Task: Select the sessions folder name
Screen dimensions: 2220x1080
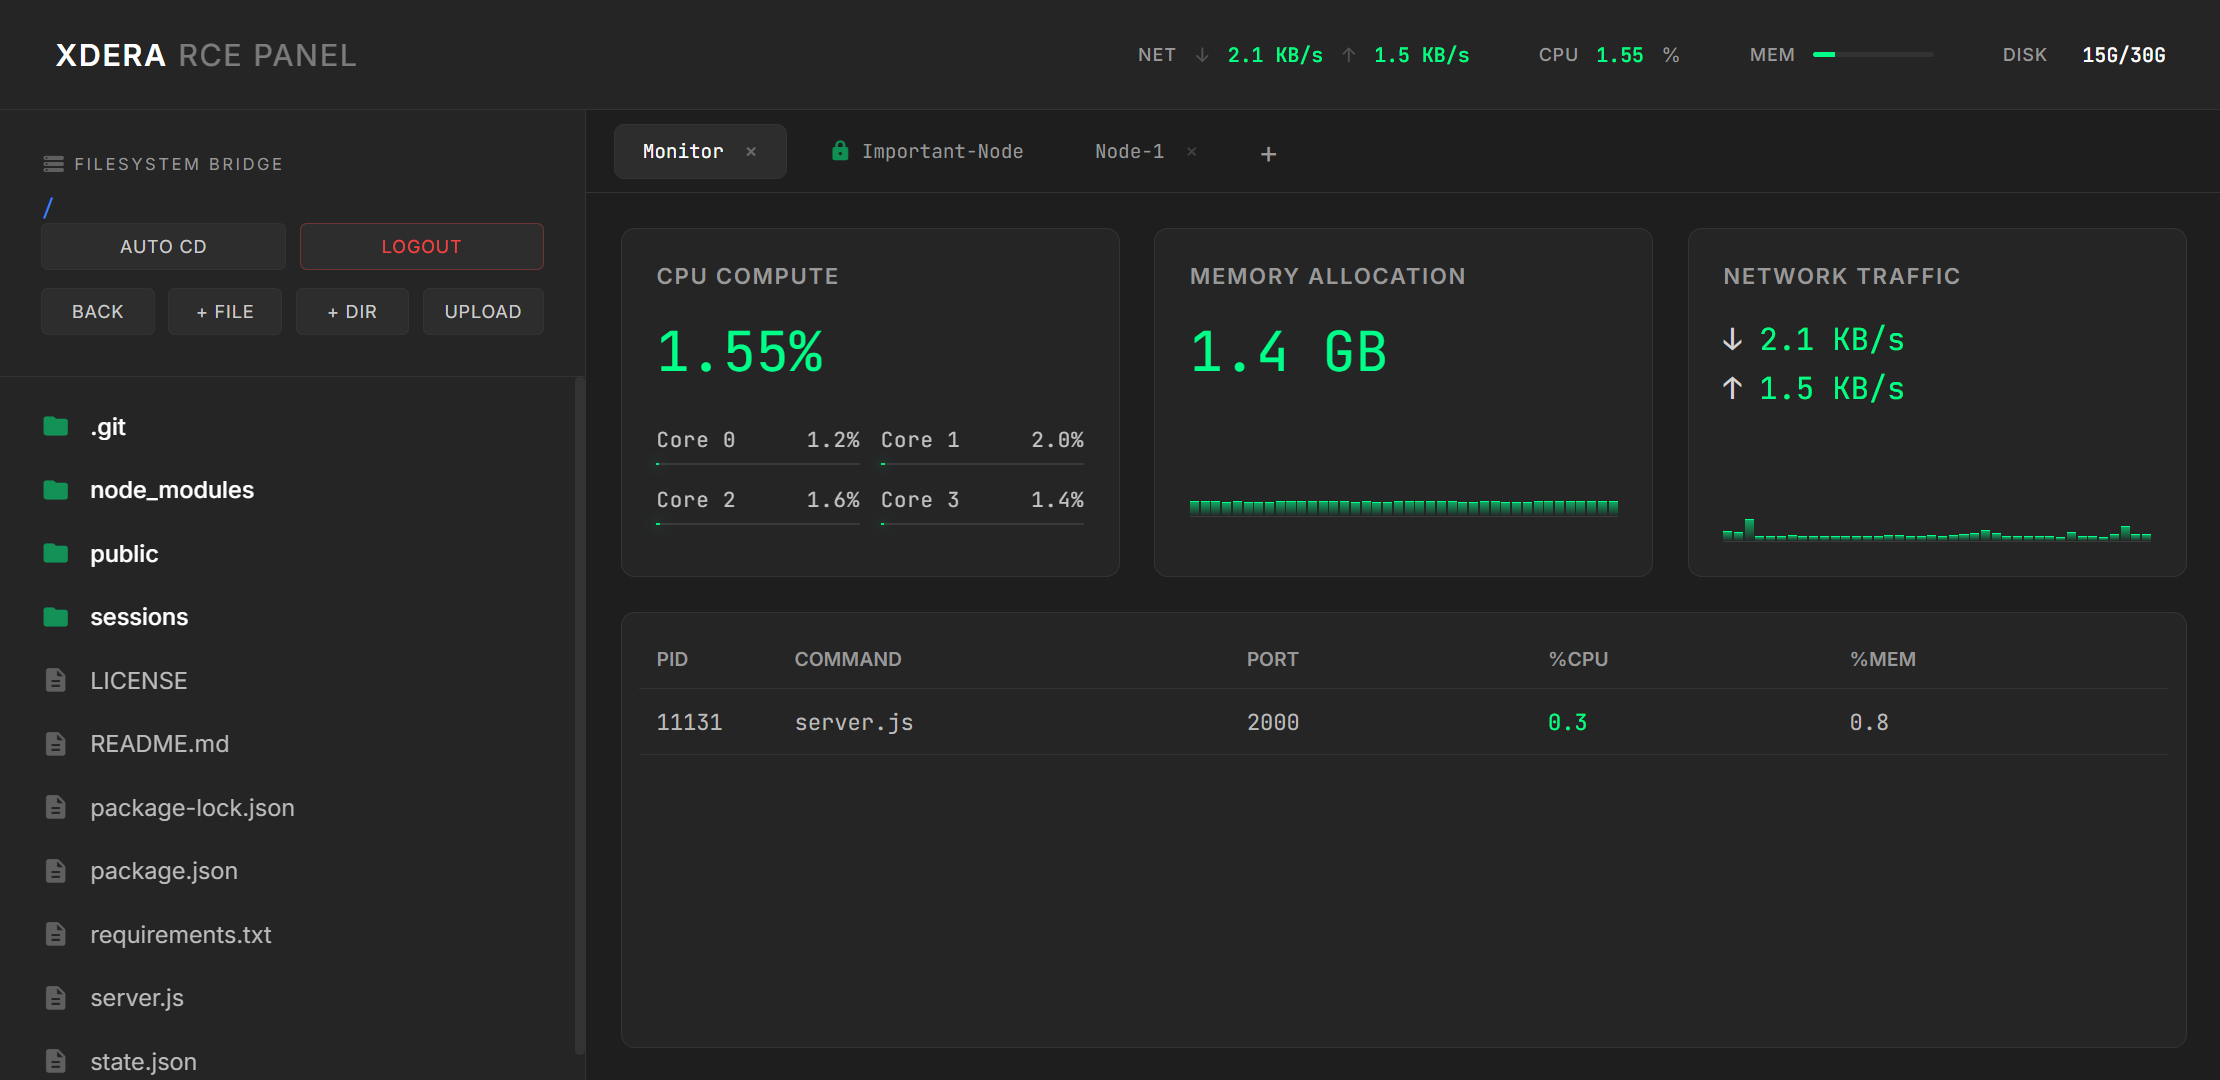Action: (139, 617)
